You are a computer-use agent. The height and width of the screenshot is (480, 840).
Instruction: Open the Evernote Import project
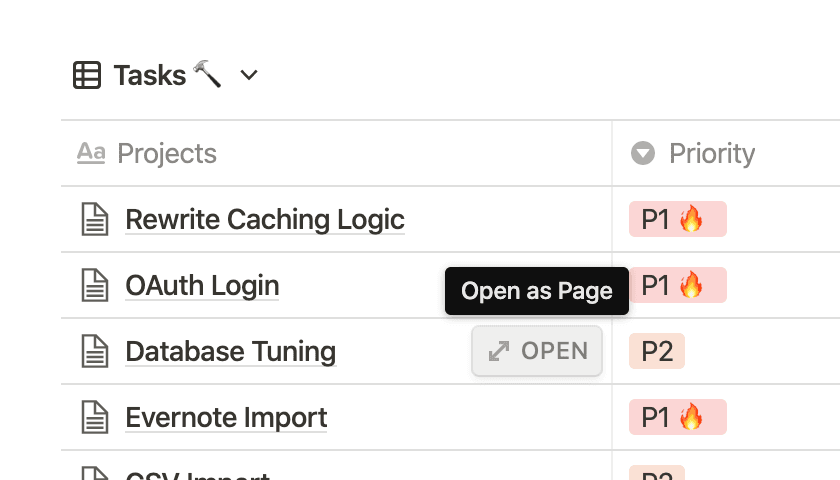point(226,417)
